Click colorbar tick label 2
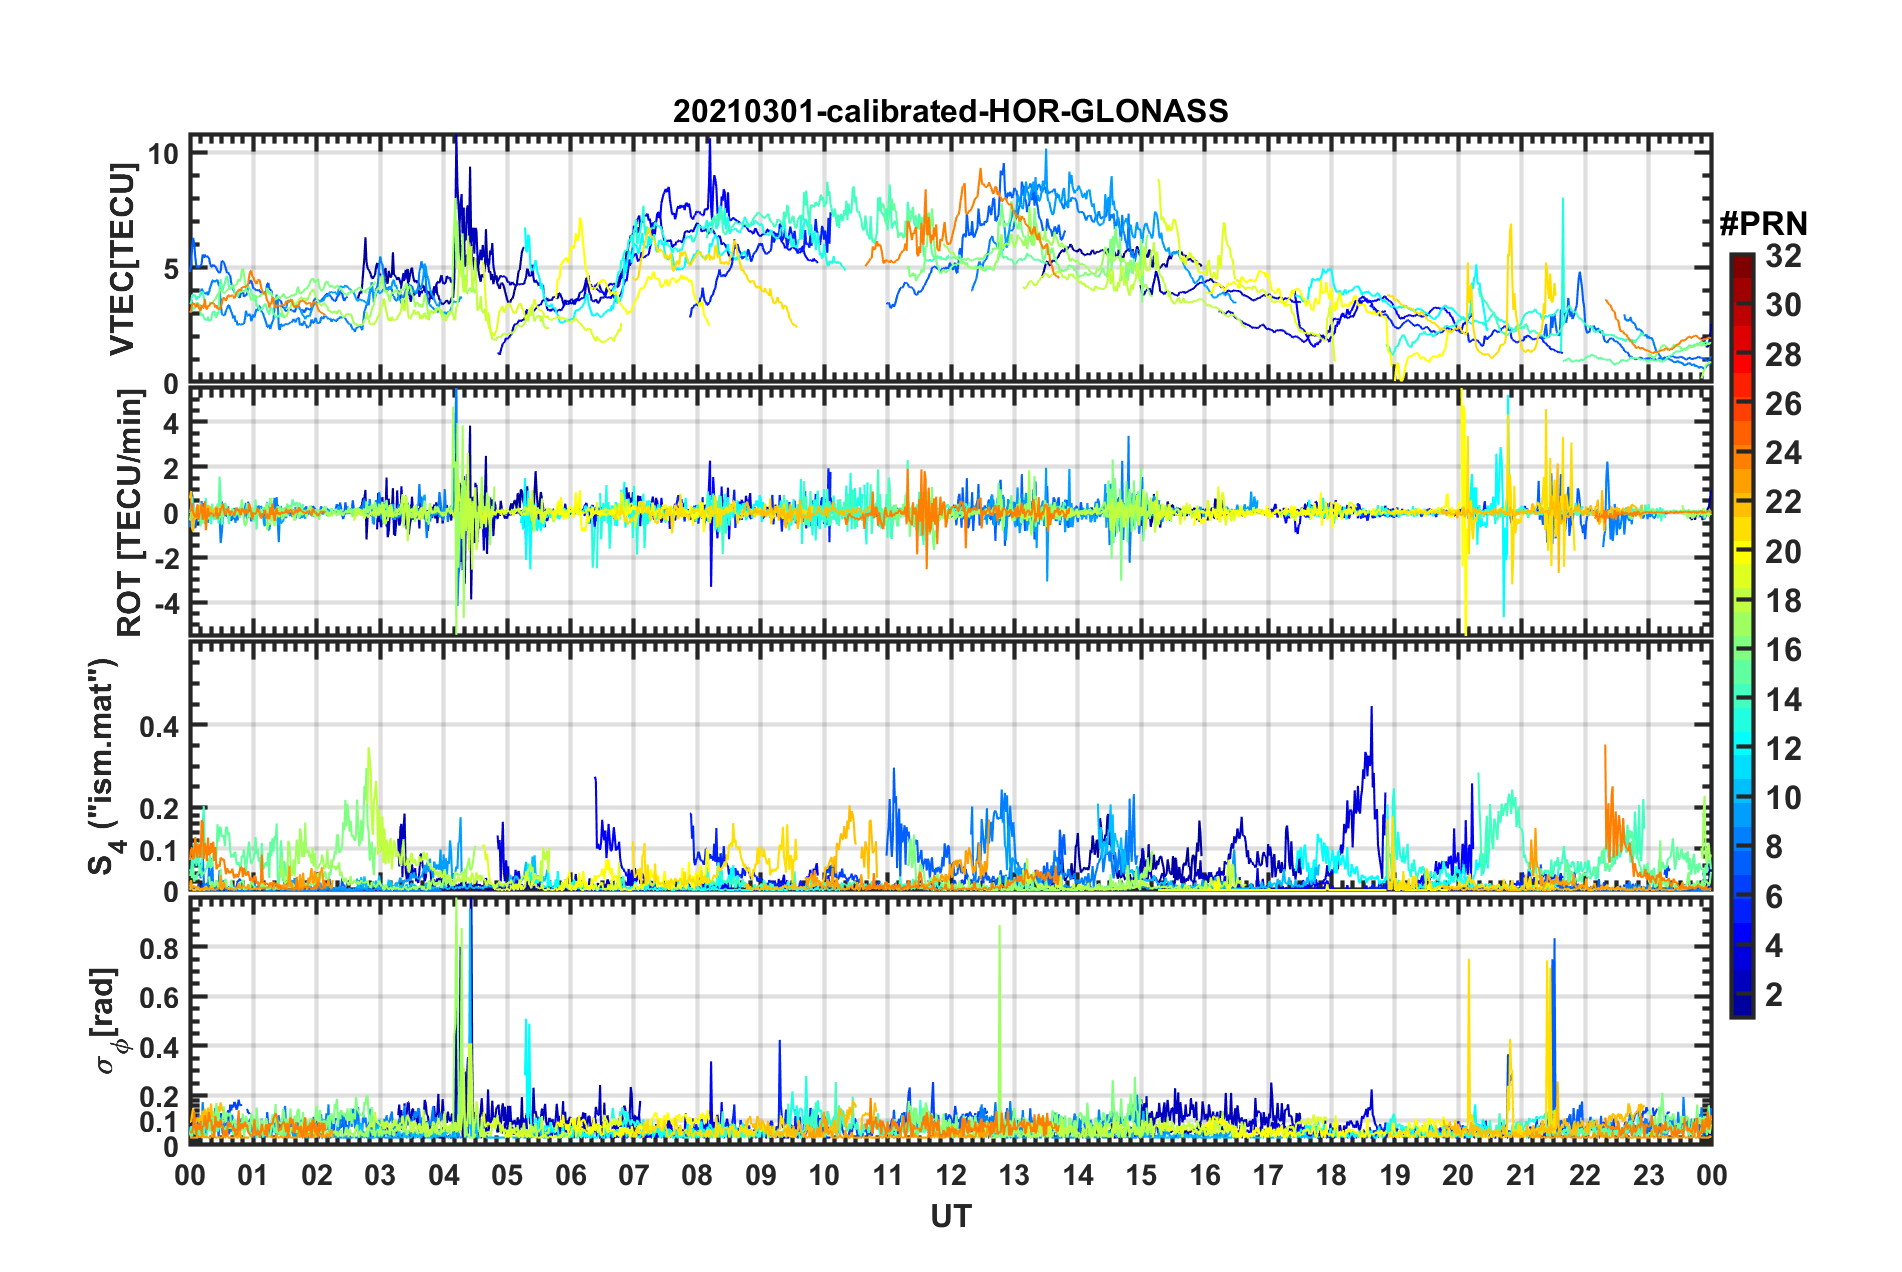 (x=1774, y=994)
